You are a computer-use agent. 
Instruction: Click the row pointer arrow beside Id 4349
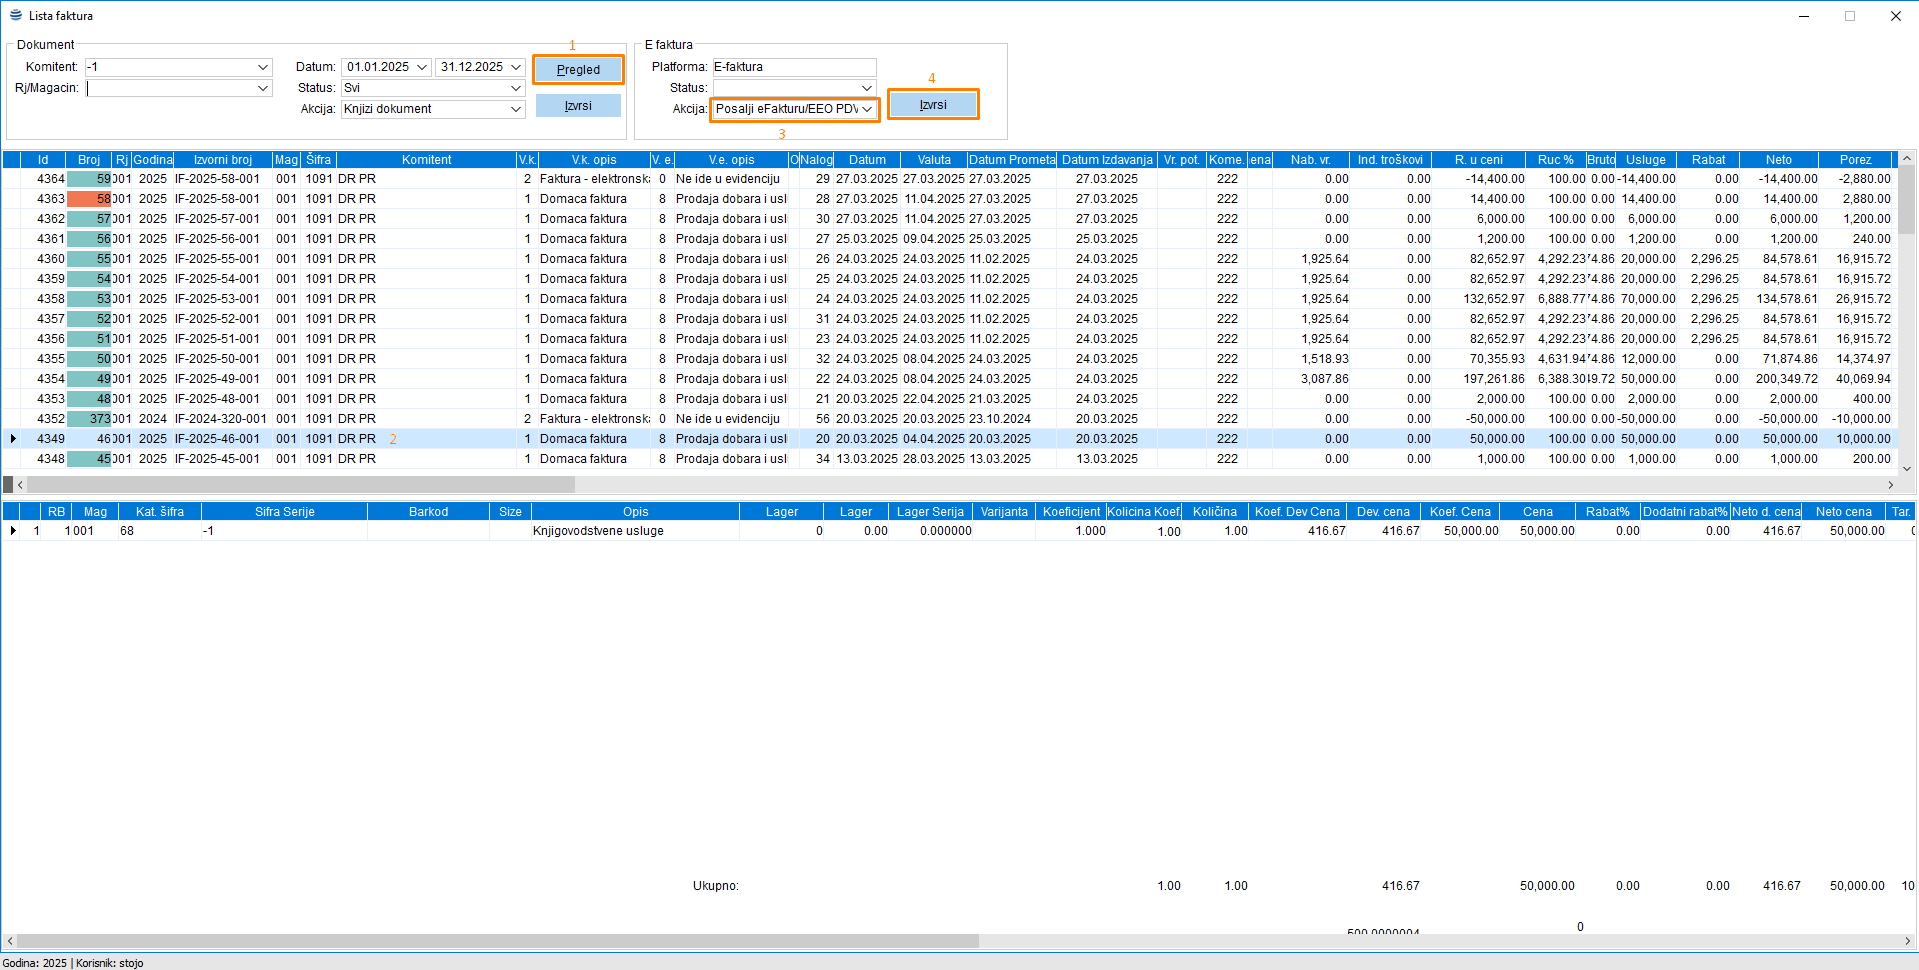(x=12, y=439)
